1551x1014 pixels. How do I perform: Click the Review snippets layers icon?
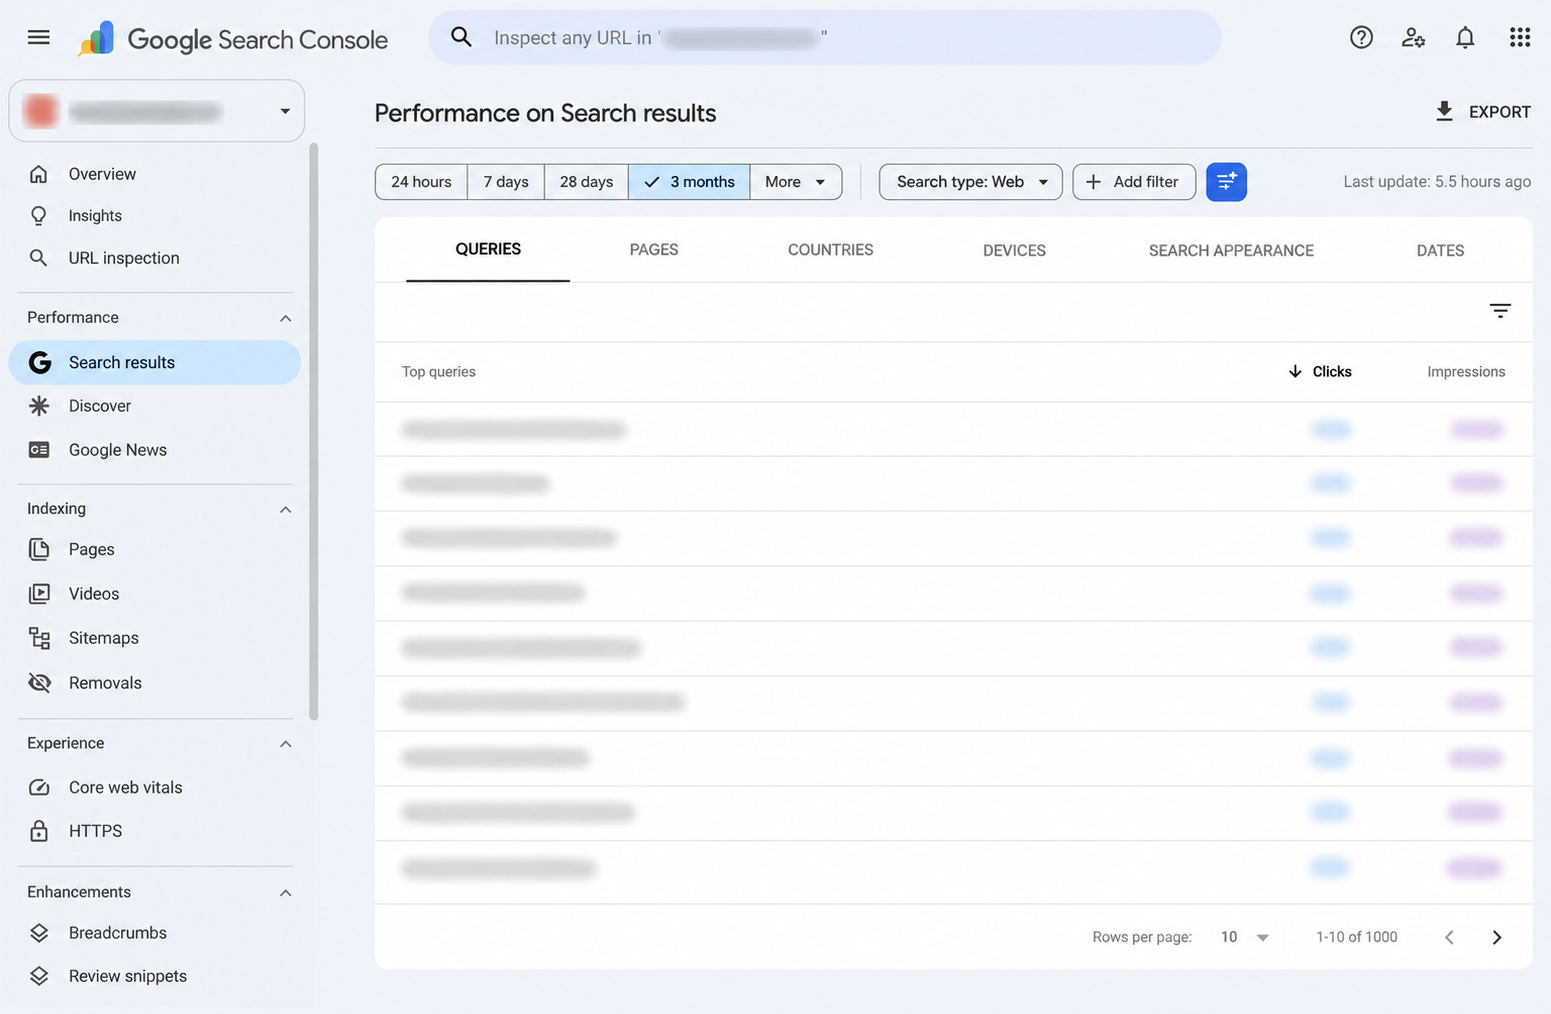point(39,976)
